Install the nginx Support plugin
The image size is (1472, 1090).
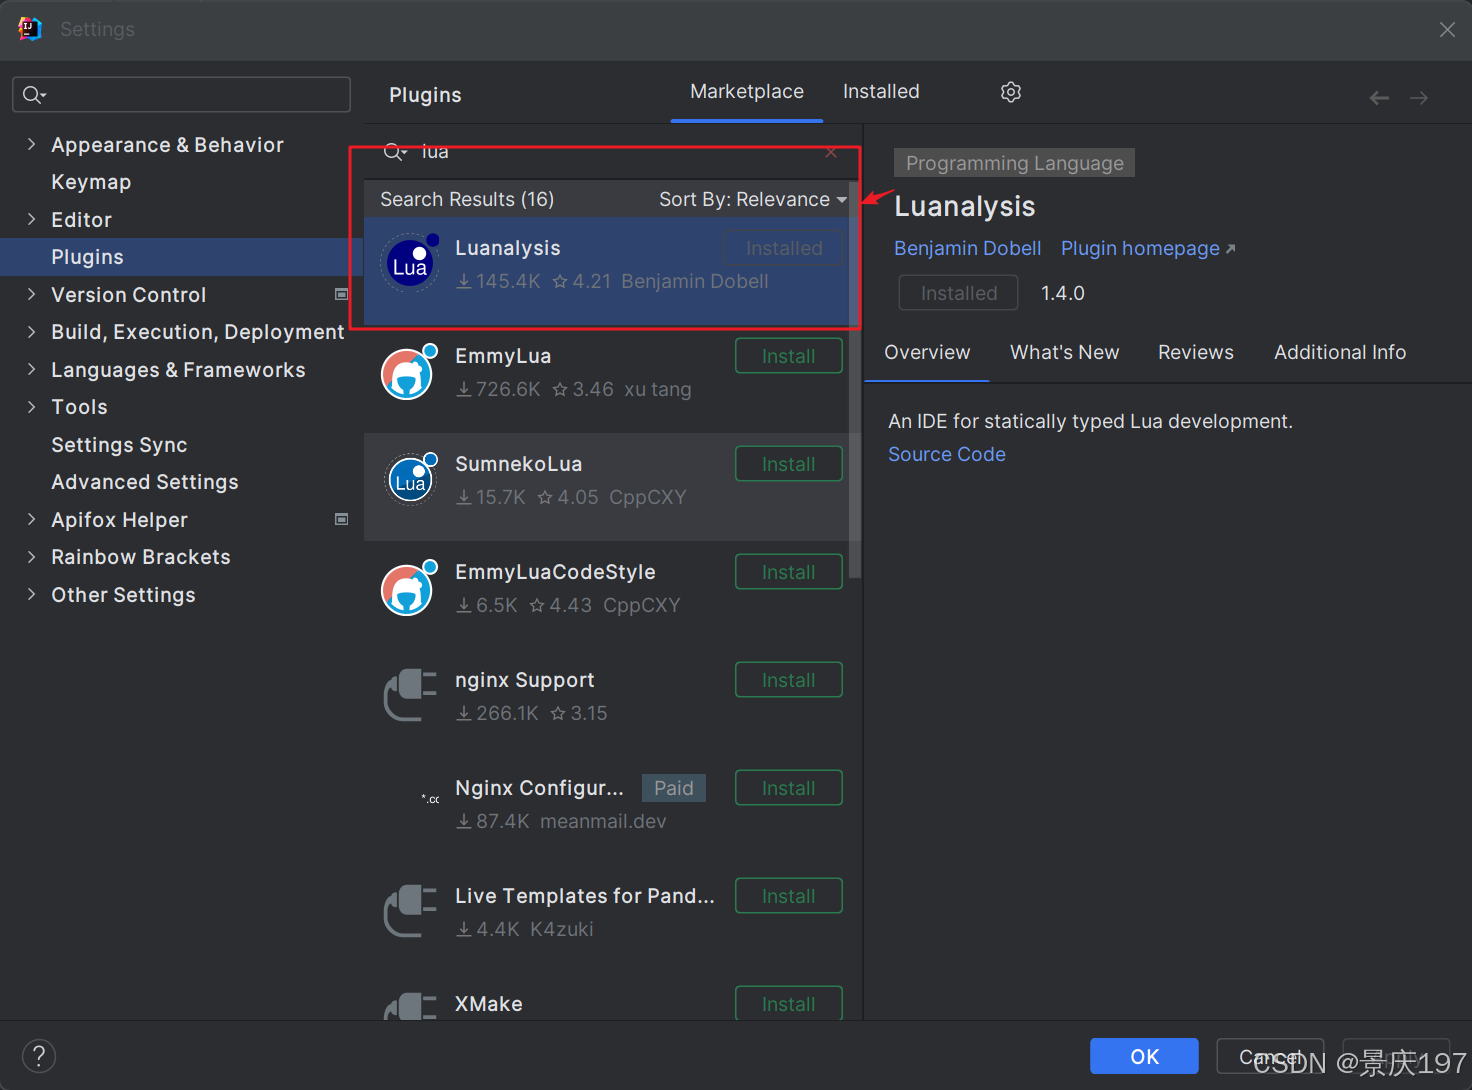pyautogui.click(x=788, y=680)
